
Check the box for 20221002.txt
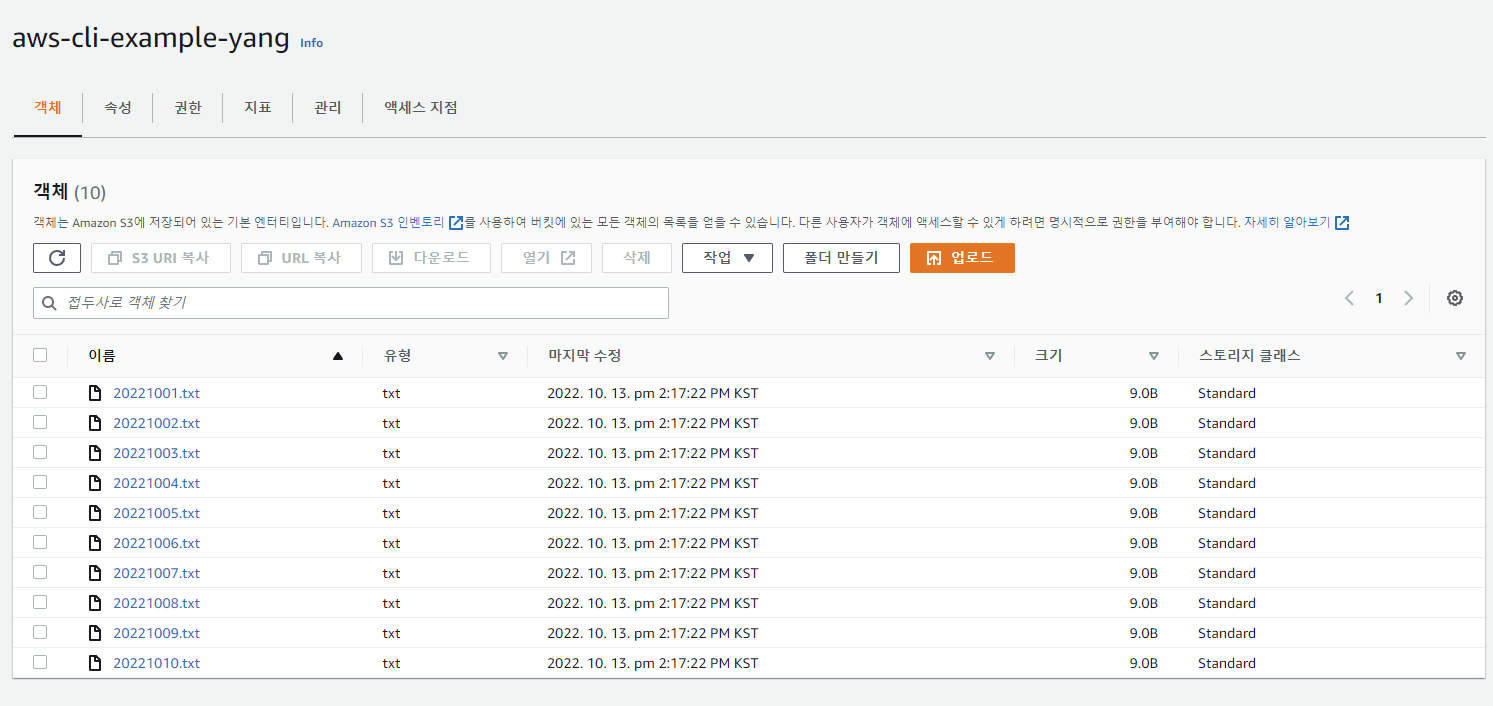click(40, 422)
